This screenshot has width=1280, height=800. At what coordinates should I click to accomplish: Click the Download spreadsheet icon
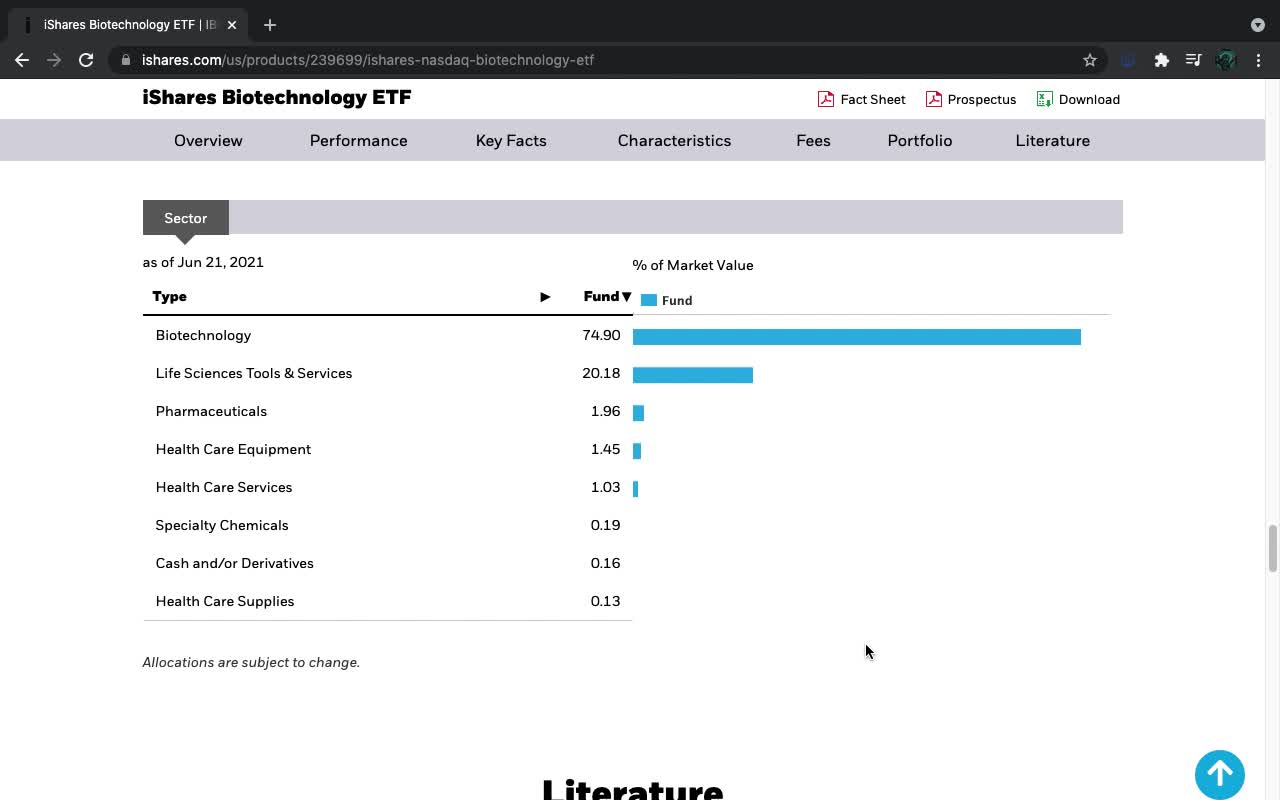1044,99
